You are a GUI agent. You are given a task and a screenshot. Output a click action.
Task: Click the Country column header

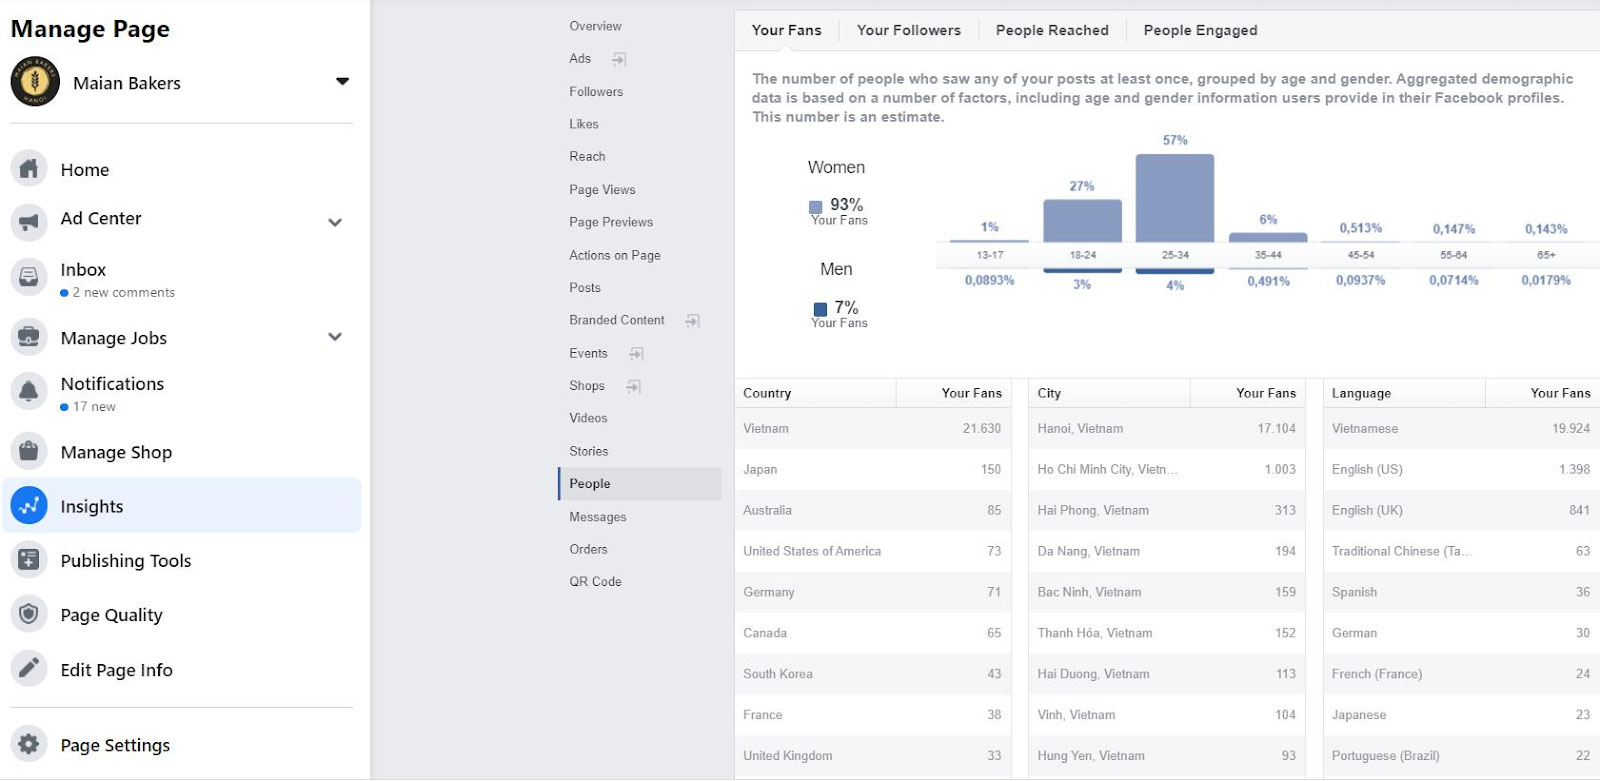pyautogui.click(x=815, y=393)
